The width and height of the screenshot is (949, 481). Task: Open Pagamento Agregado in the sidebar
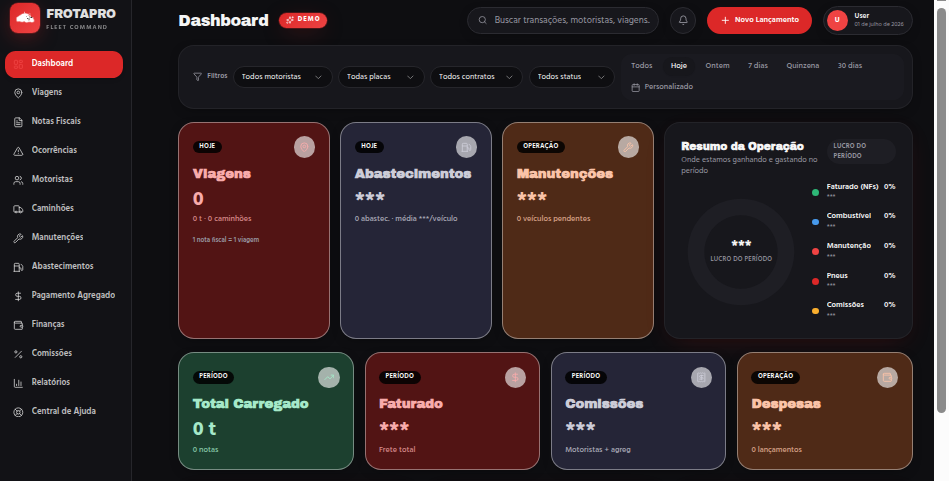64,296
